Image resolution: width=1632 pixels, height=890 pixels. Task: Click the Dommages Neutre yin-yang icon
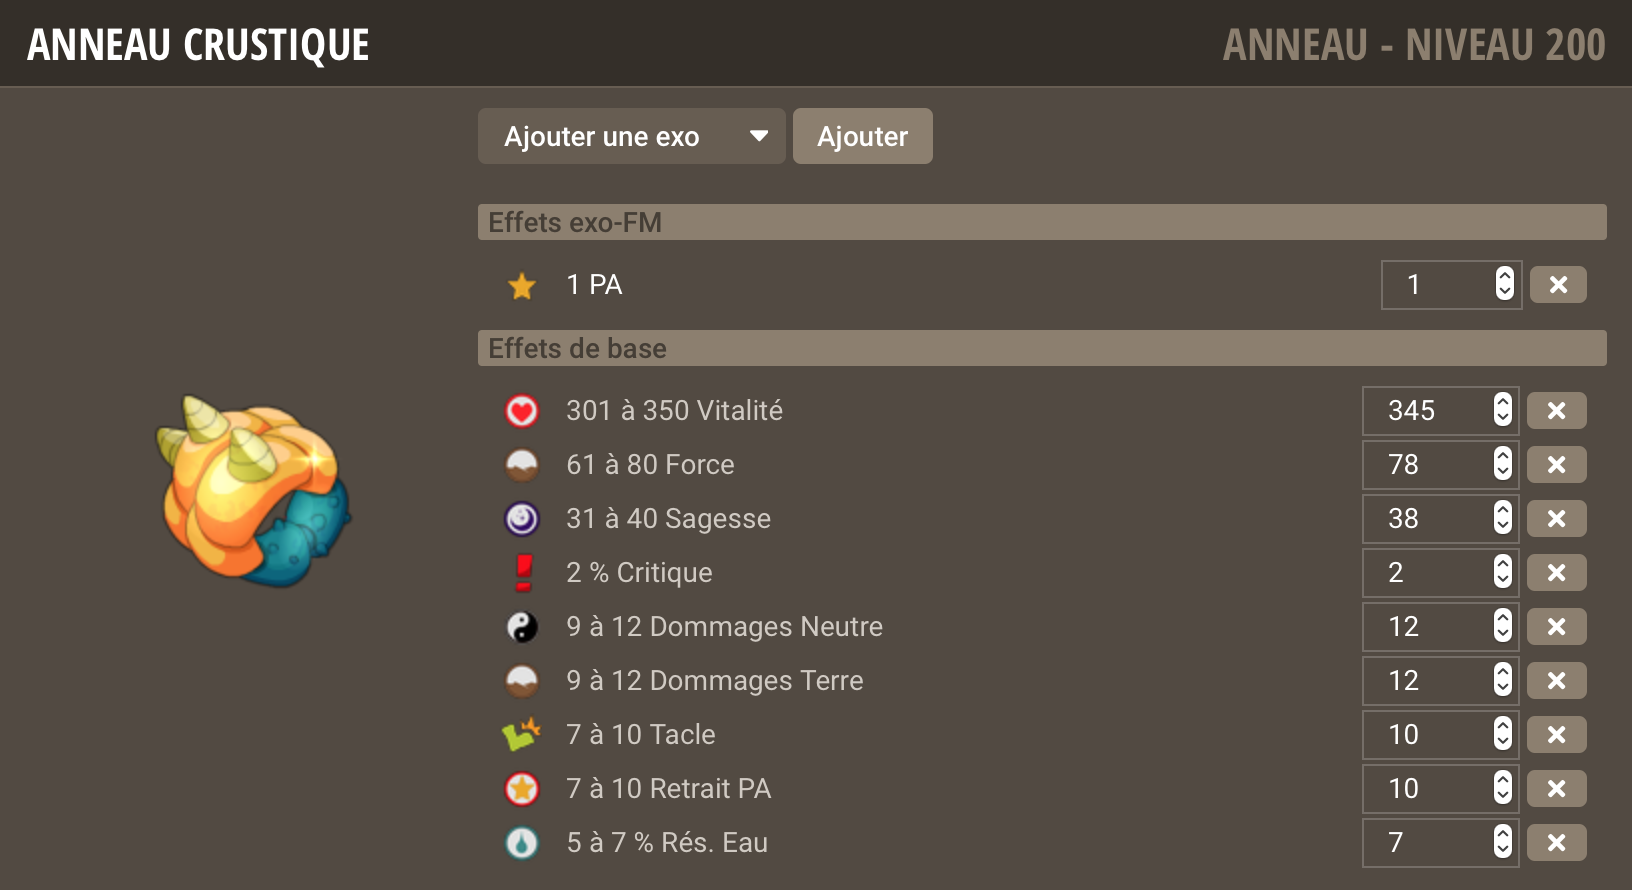click(521, 627)
